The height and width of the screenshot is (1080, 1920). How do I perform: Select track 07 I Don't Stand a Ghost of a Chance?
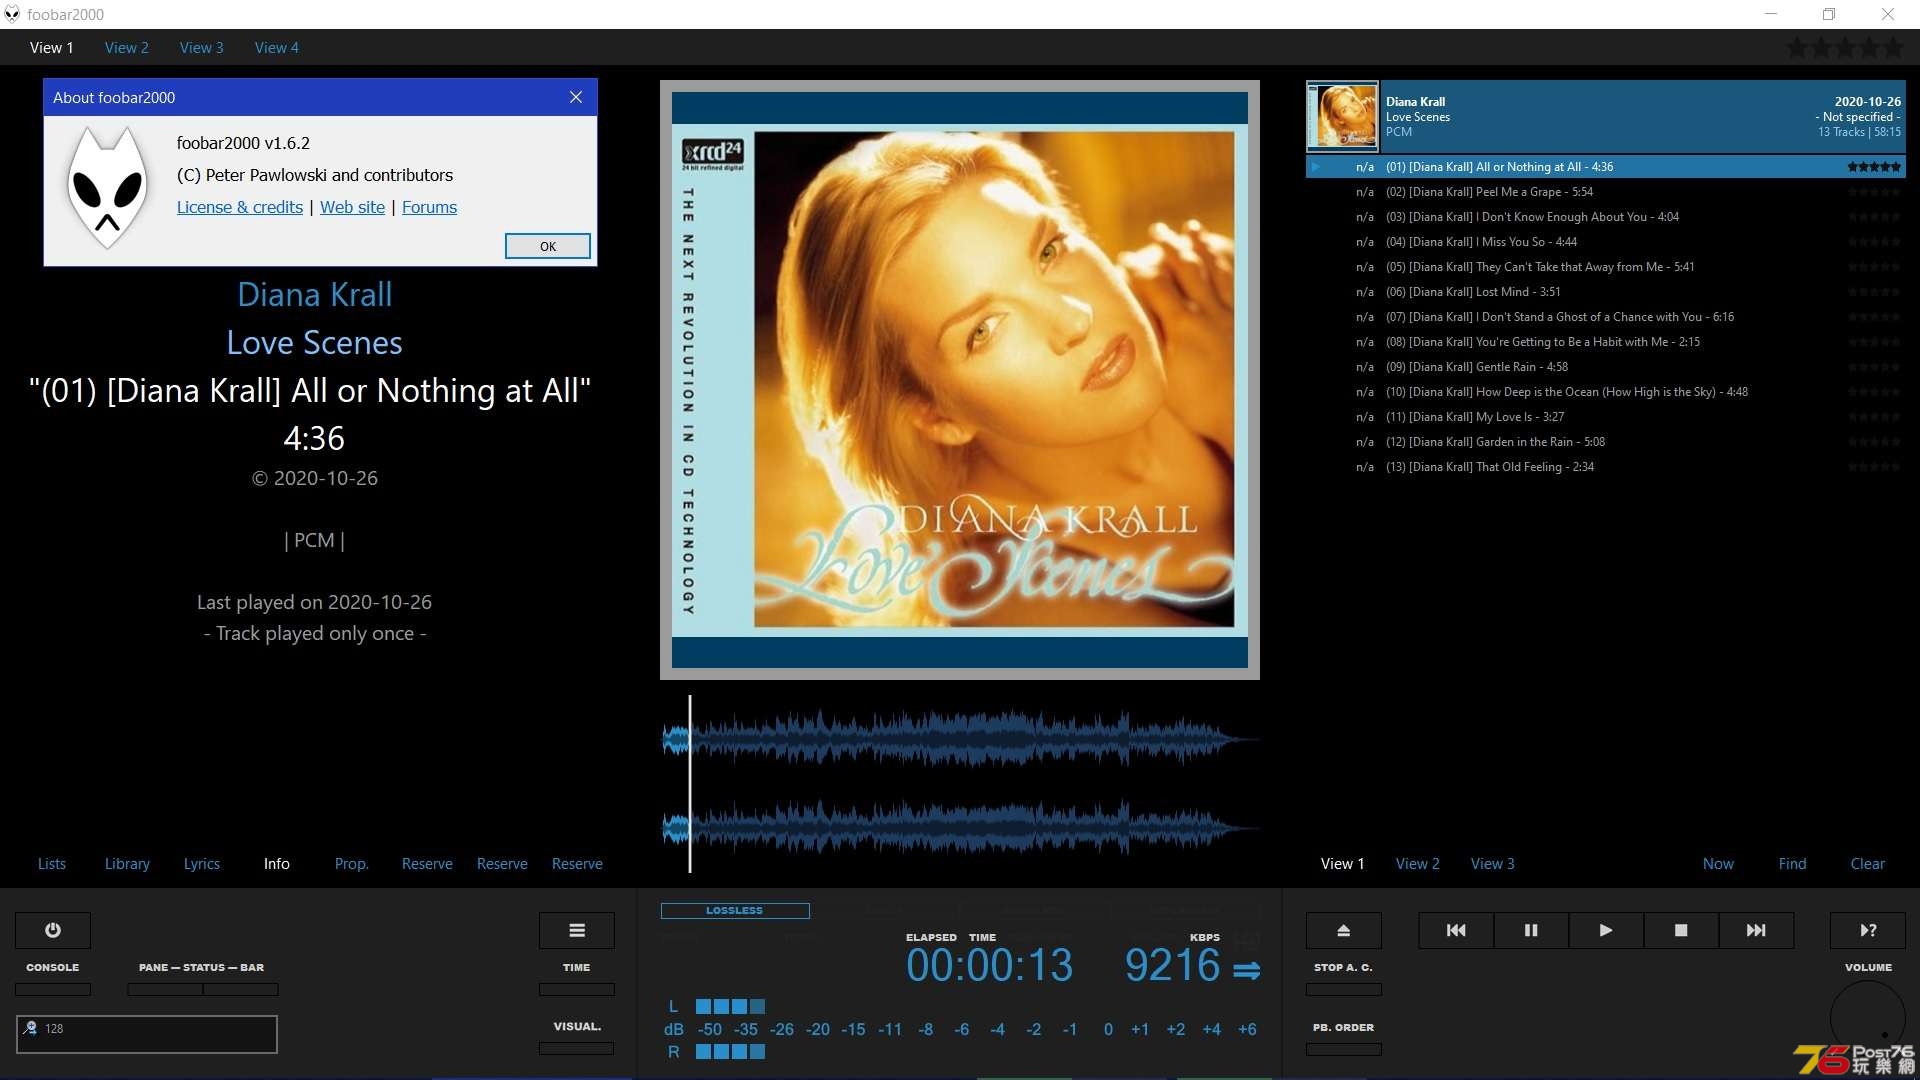pos(1606,317)
